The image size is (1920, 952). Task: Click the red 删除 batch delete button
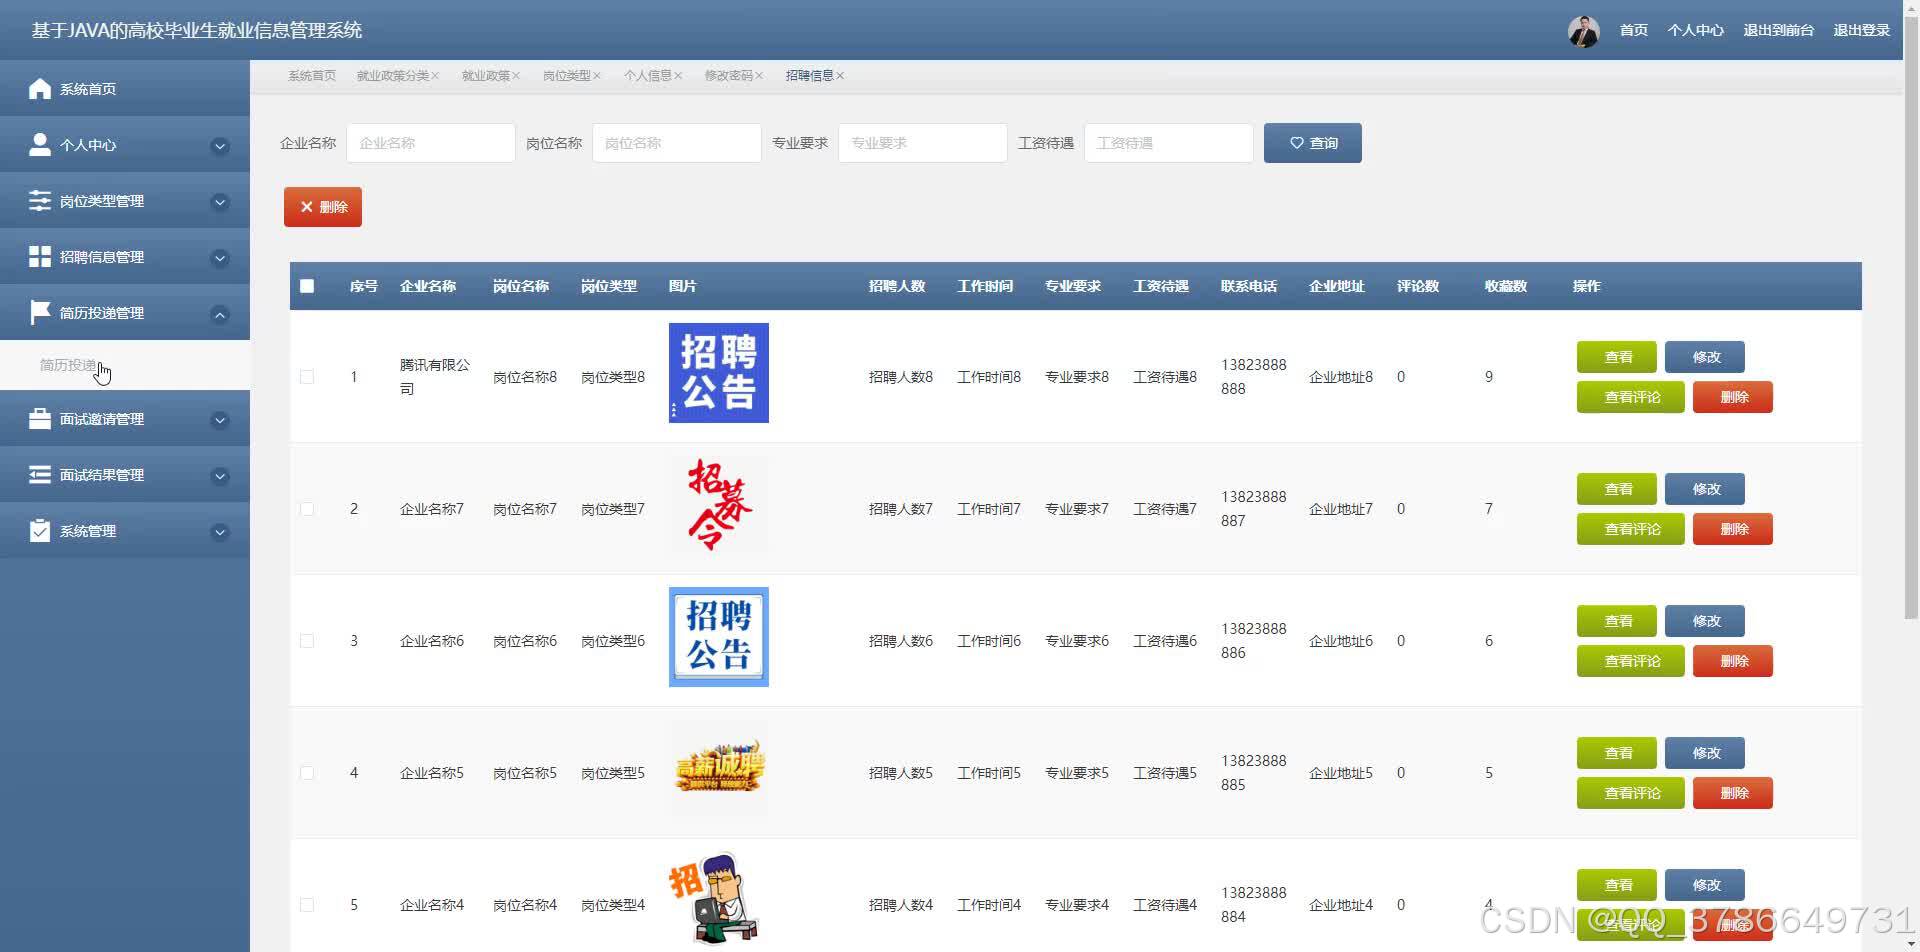click(323, 207)
